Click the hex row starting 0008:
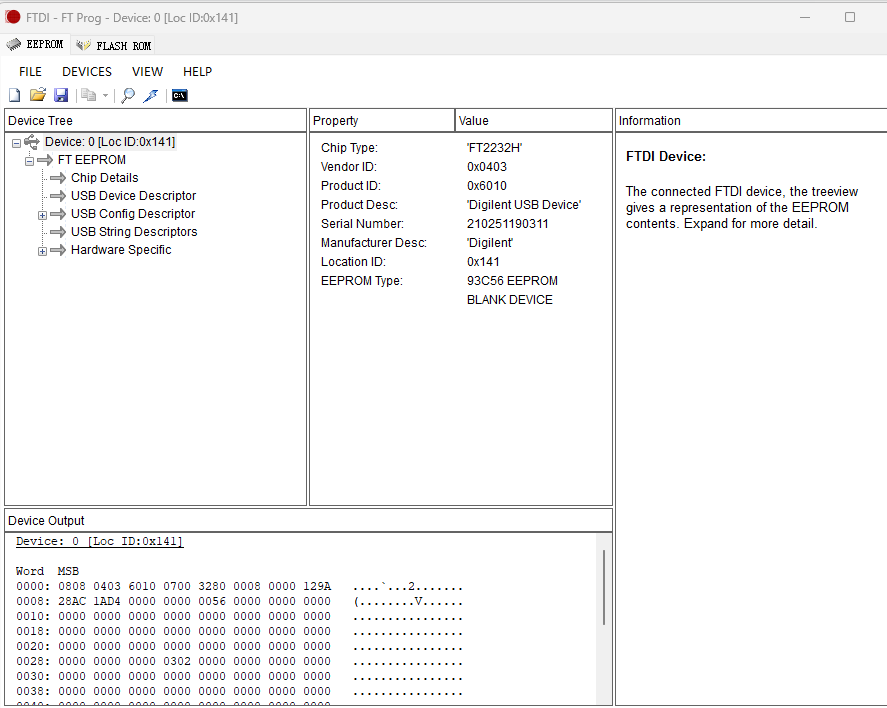Screen dimensions: 887x708 239,601
